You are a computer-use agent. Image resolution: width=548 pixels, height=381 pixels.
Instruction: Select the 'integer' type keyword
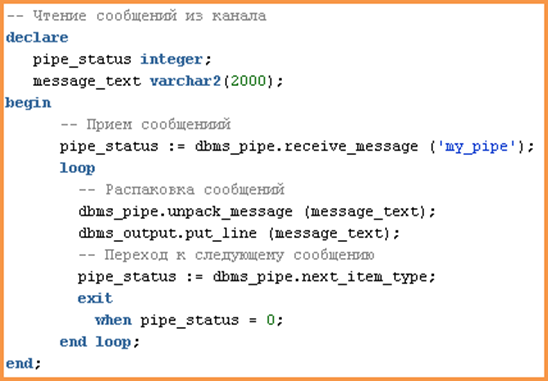tap(172, 59)
